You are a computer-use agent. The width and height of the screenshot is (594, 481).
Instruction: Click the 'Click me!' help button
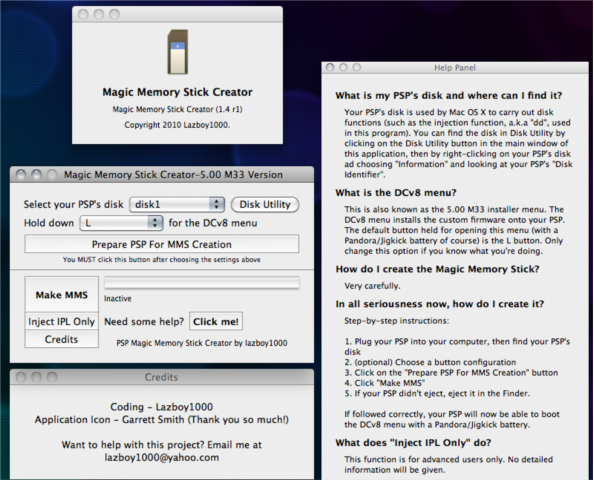(216, 322)
